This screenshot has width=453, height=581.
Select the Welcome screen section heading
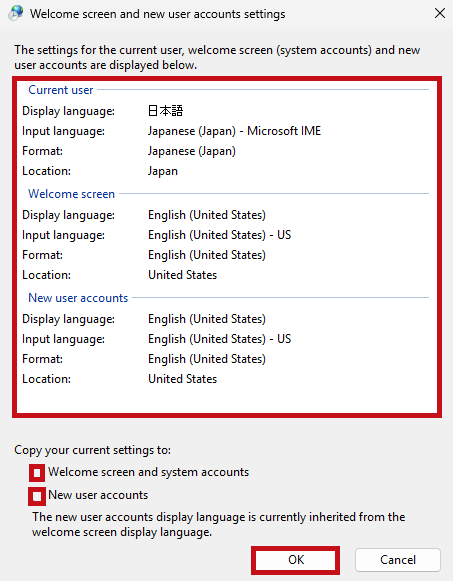pyautogui.click(x=71, y=194)
